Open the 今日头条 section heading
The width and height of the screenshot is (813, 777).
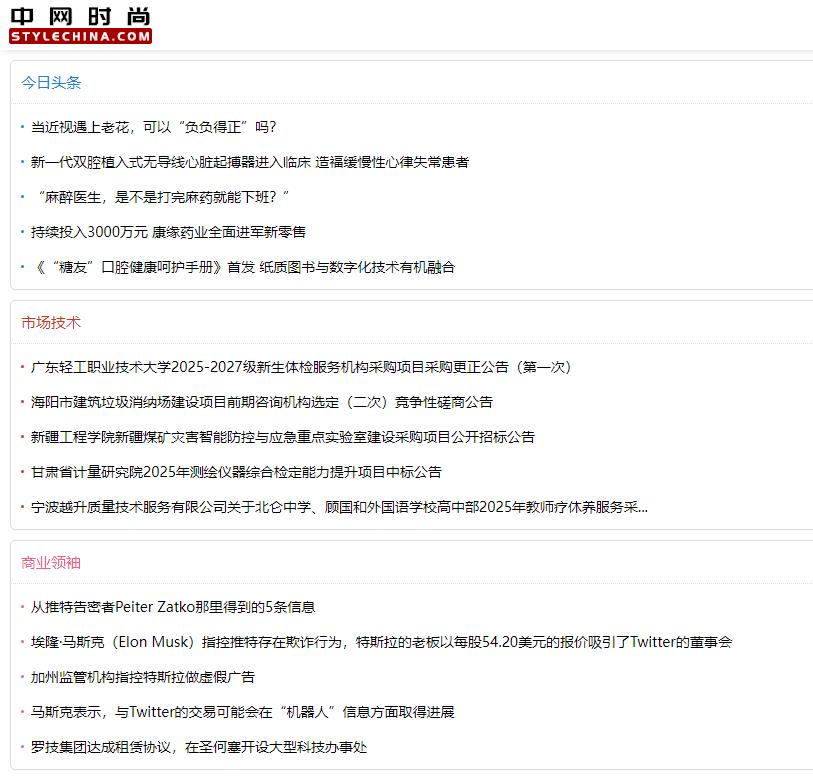pos(51,83)
